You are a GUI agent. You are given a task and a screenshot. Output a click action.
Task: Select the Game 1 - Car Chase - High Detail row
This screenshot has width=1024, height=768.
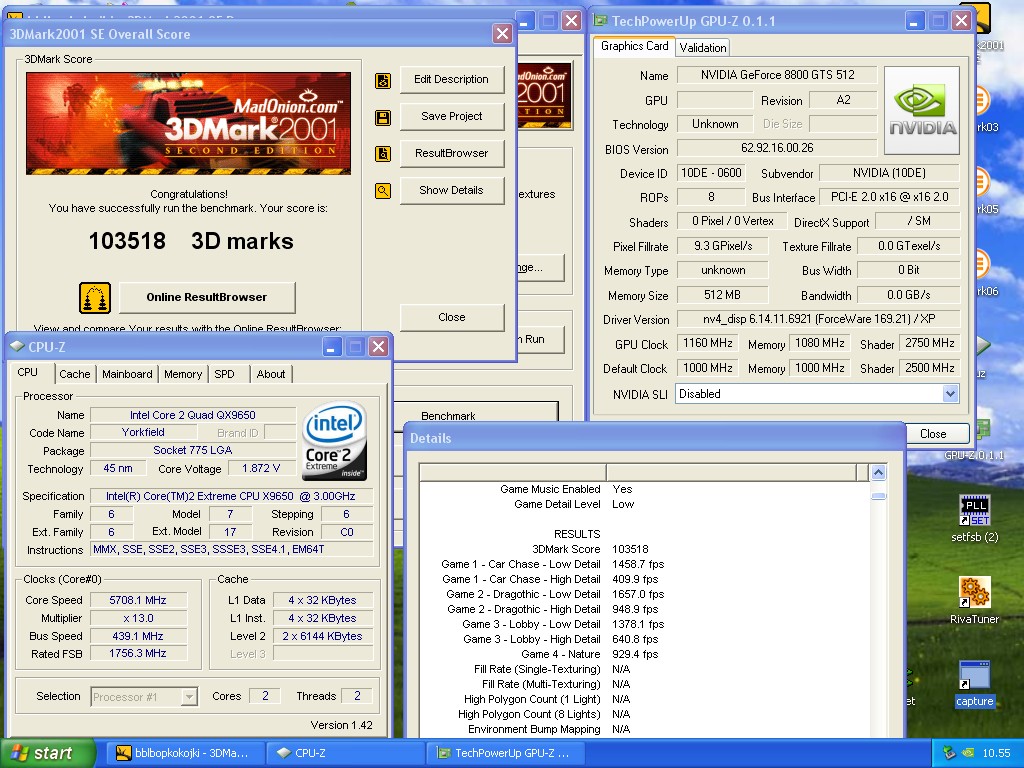[x=645, y=579]
